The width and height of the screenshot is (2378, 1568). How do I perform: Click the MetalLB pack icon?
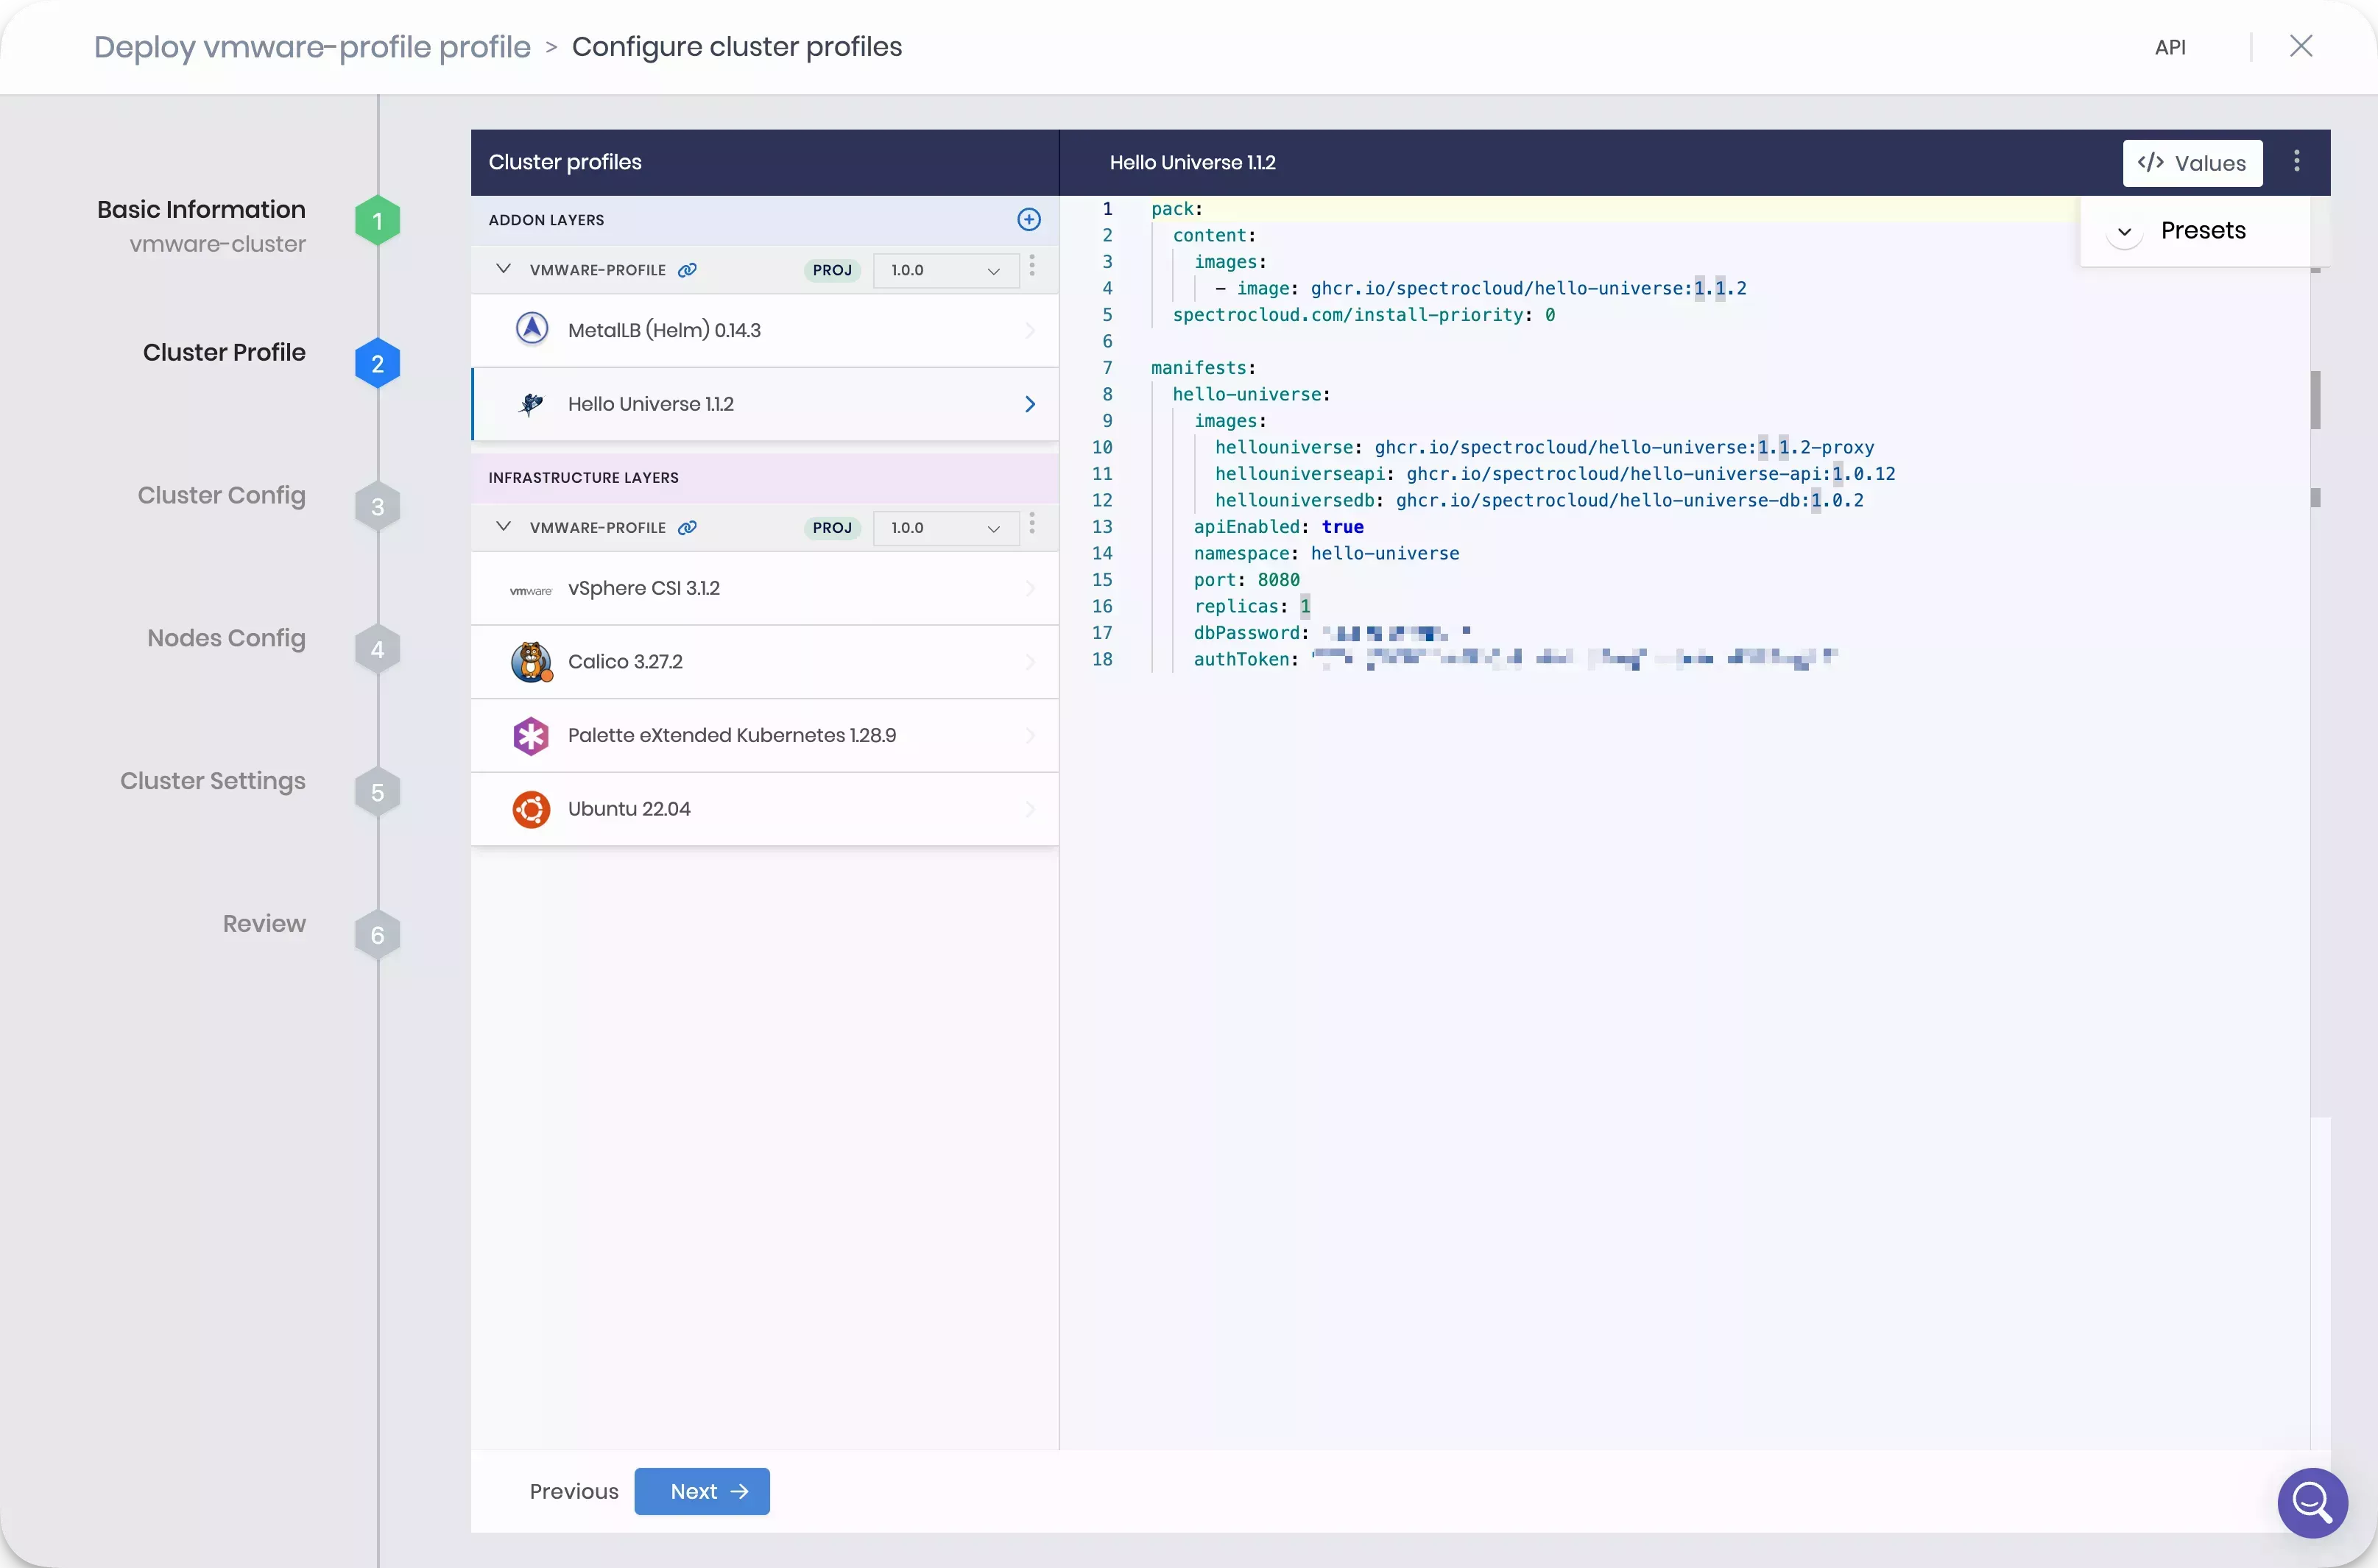[531, 329]
